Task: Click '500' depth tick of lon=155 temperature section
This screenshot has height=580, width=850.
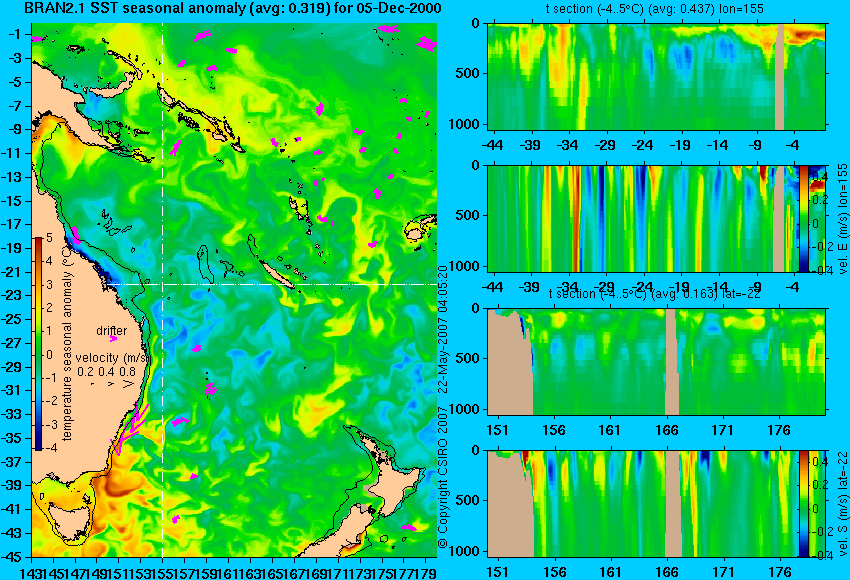Action: point(467,73)
